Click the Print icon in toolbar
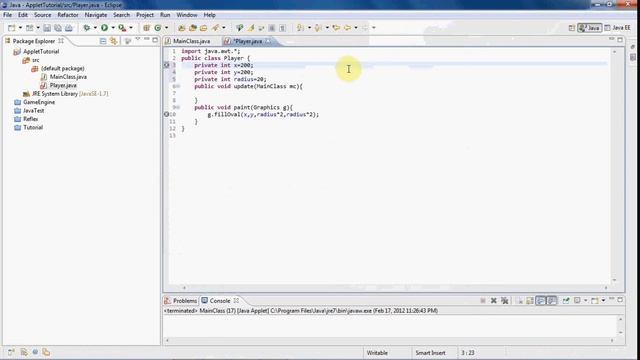The image size is (640, 360). pyautogui.click(x=69, y=28)
